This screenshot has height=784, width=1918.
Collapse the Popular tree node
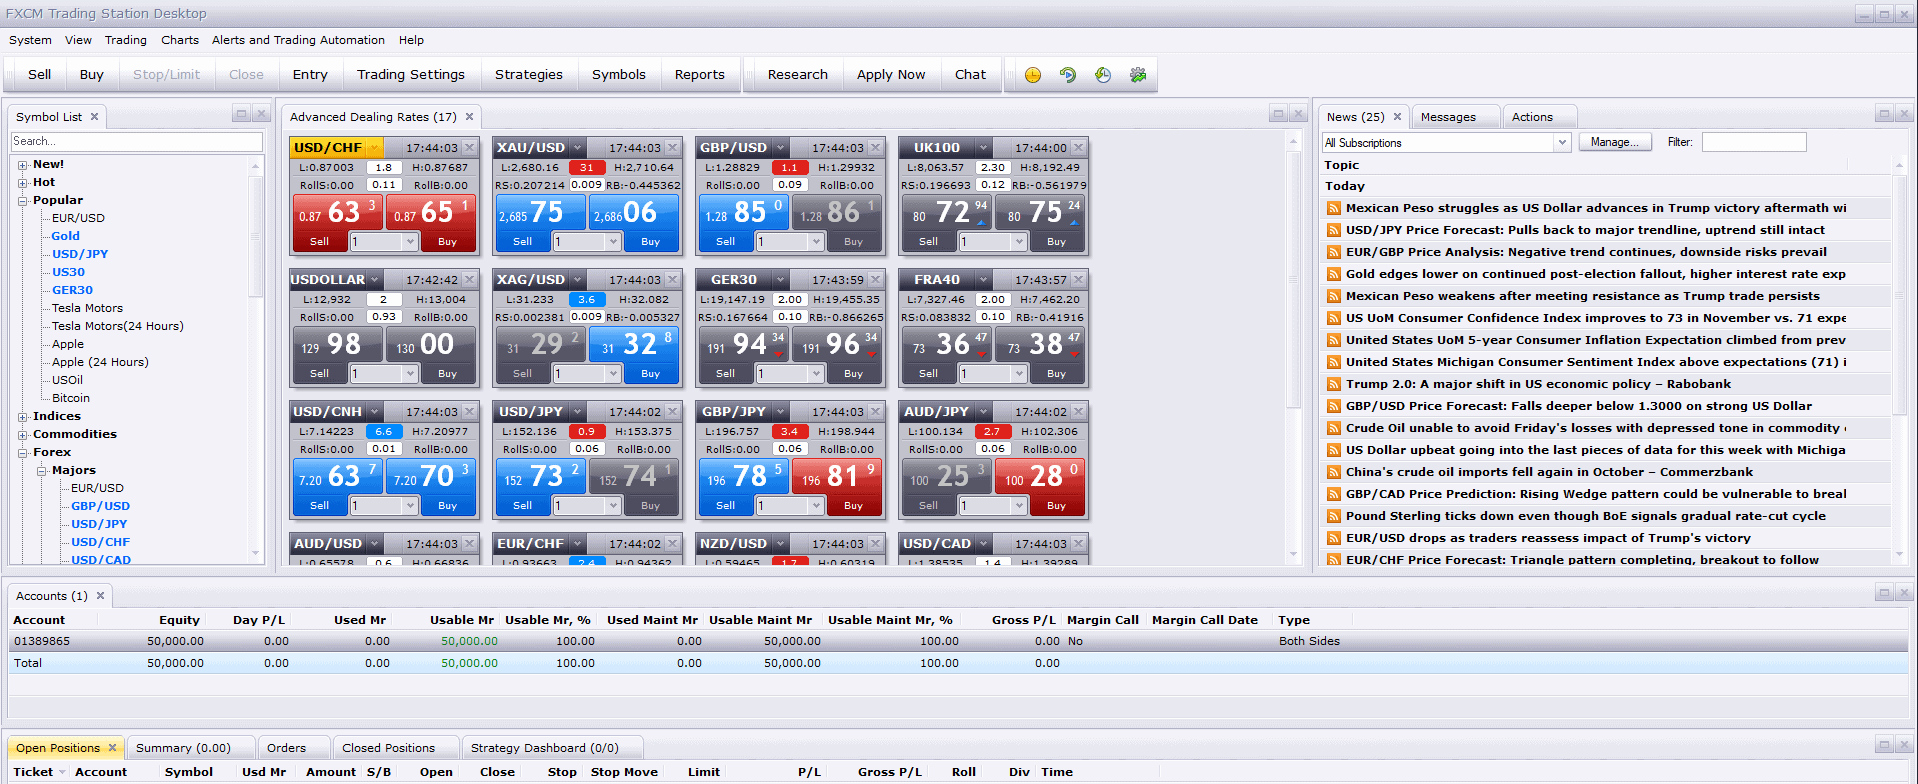(23, 201)
